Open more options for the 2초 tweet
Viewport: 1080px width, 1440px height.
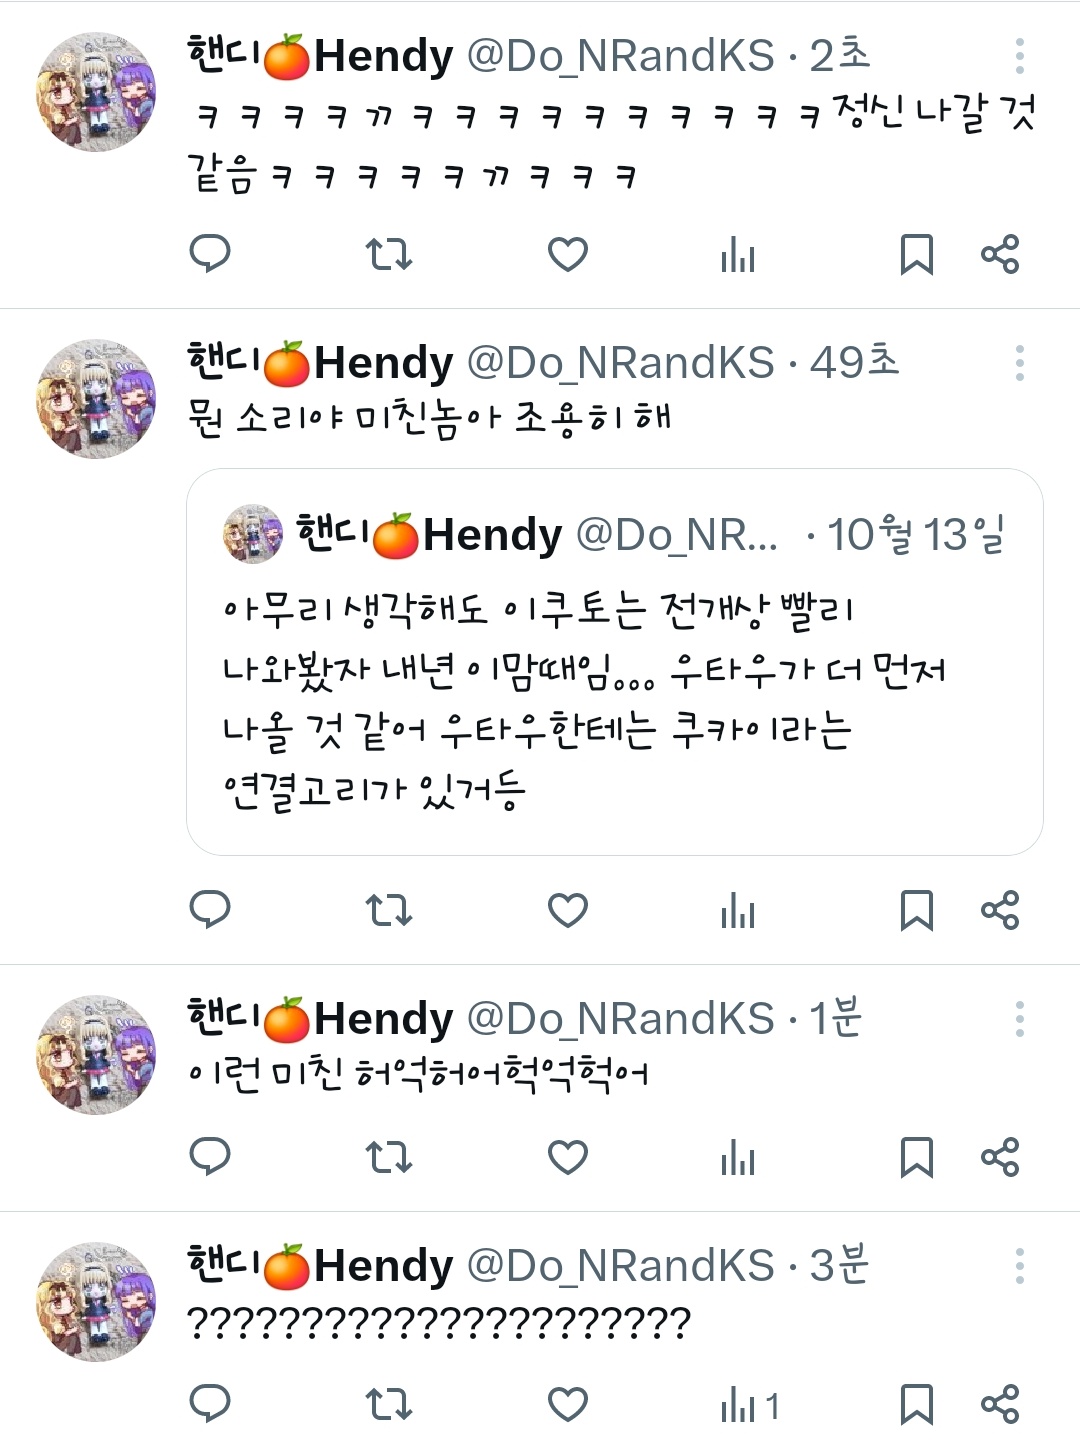pyautogui.click(x=1019, y=56)
